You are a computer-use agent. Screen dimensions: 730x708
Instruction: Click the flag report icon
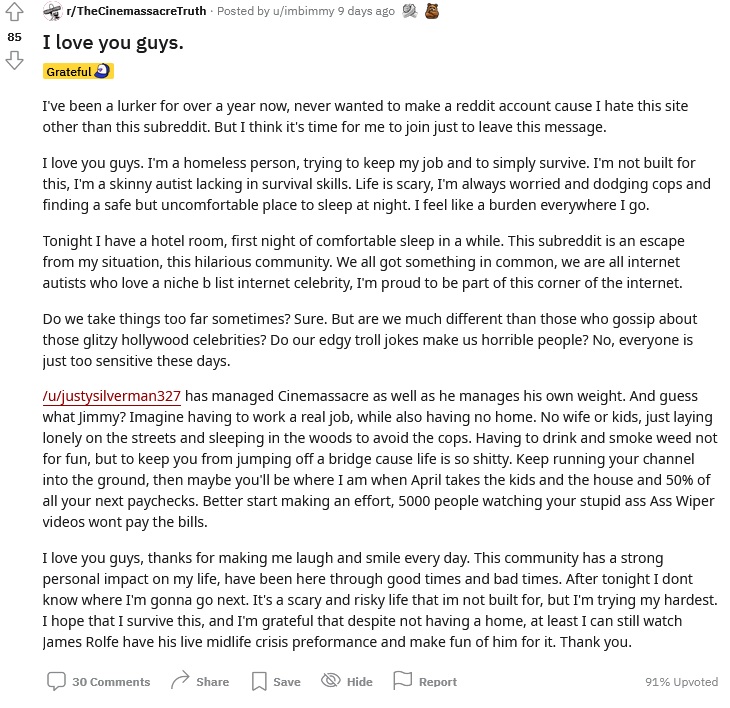[402, 680]
